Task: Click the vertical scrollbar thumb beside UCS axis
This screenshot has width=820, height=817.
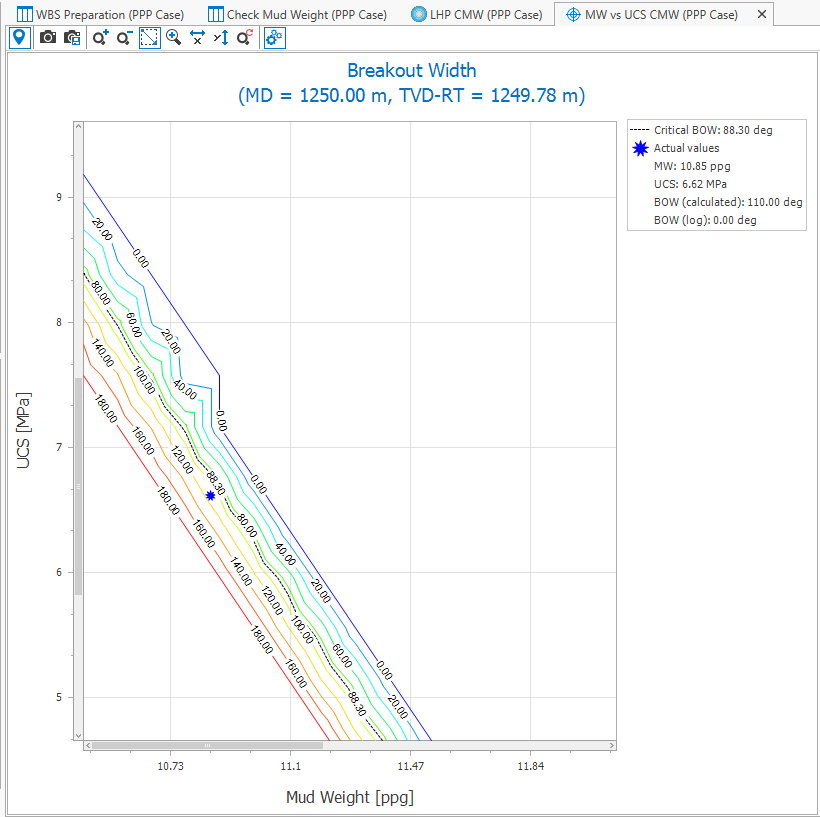Action: point(79,486)
